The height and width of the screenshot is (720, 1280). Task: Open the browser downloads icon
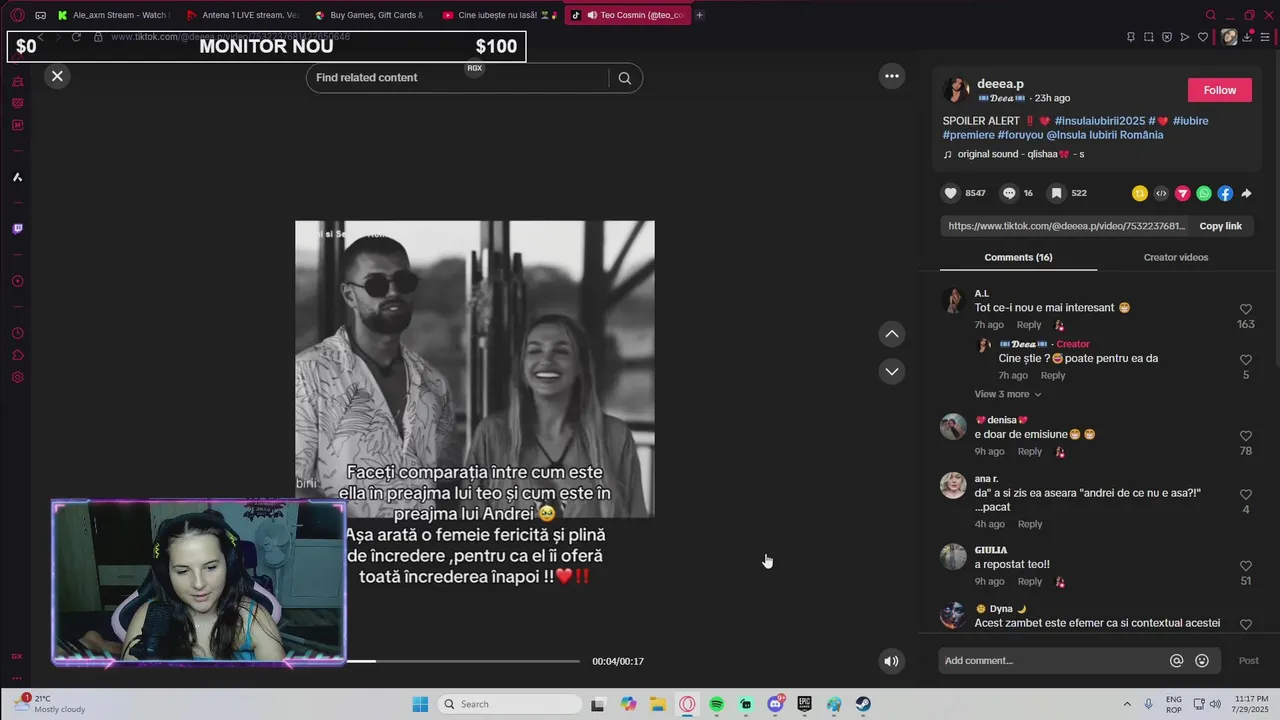[x=1249, y=37]
